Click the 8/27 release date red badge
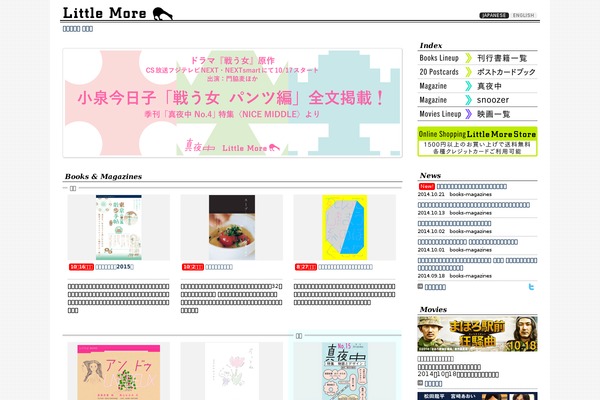The width and height of the screenshot is (600, 400). [x=305, y=267]
